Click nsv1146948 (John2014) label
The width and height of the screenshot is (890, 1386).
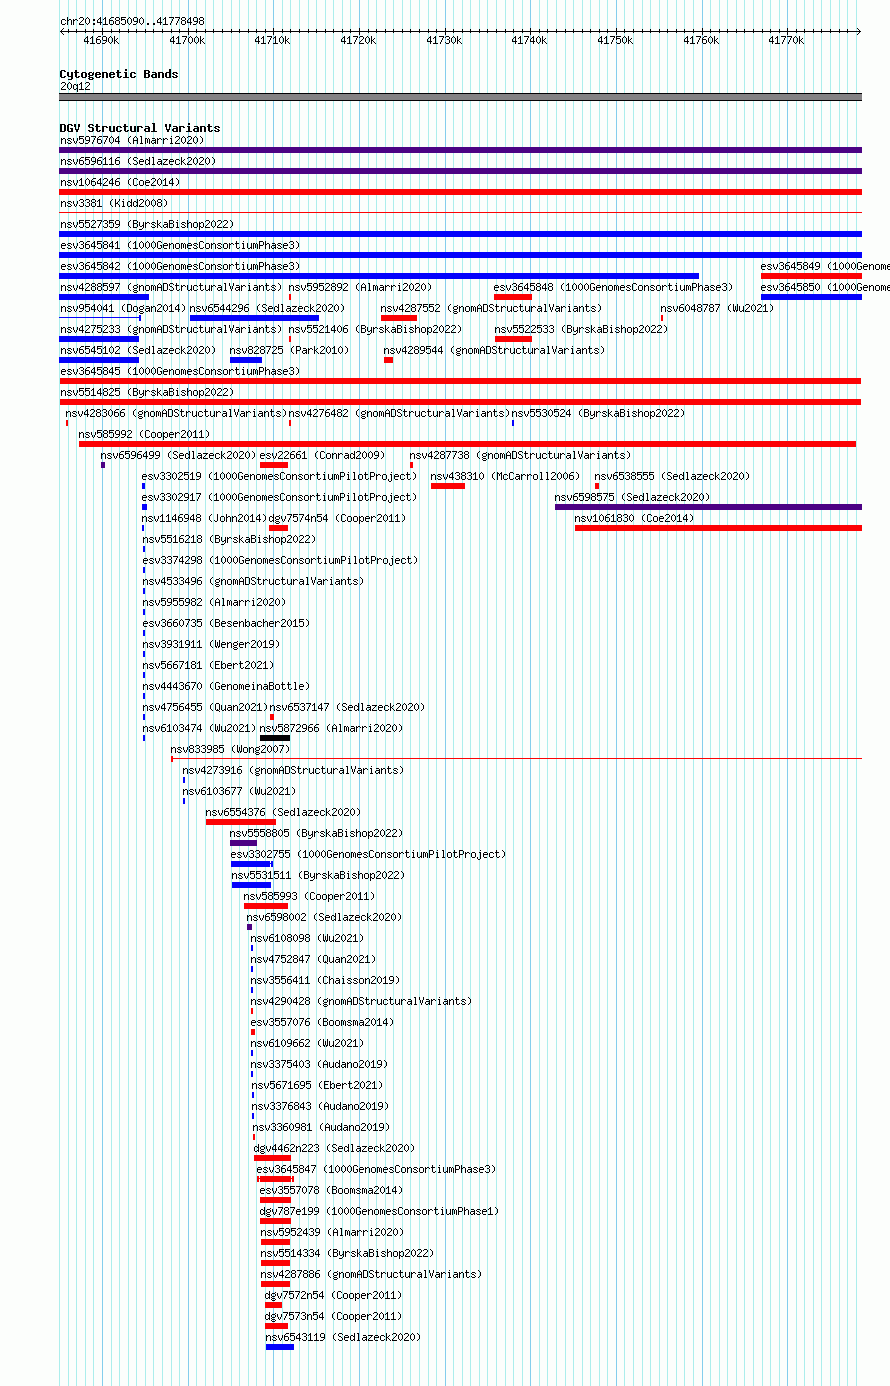coord(203,518)
